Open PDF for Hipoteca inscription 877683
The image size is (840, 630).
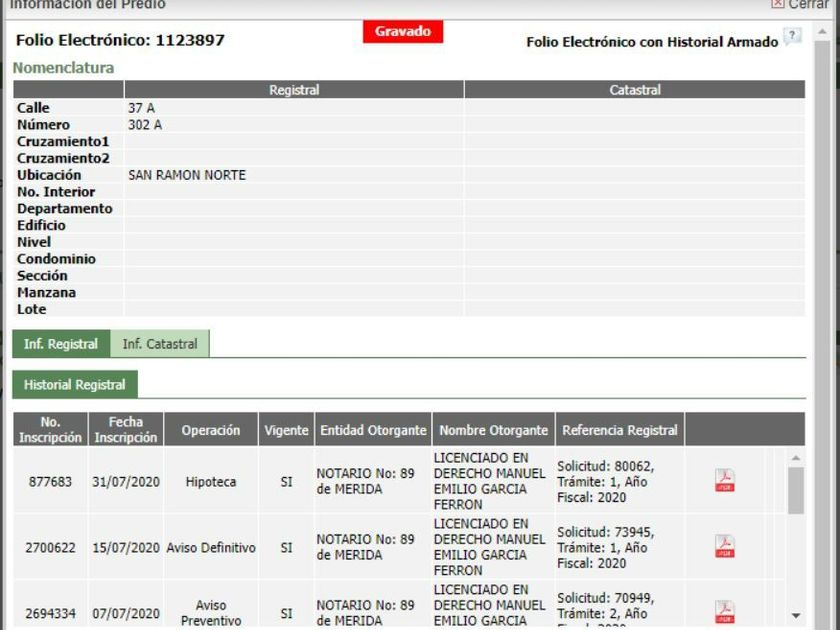[724, 481]
